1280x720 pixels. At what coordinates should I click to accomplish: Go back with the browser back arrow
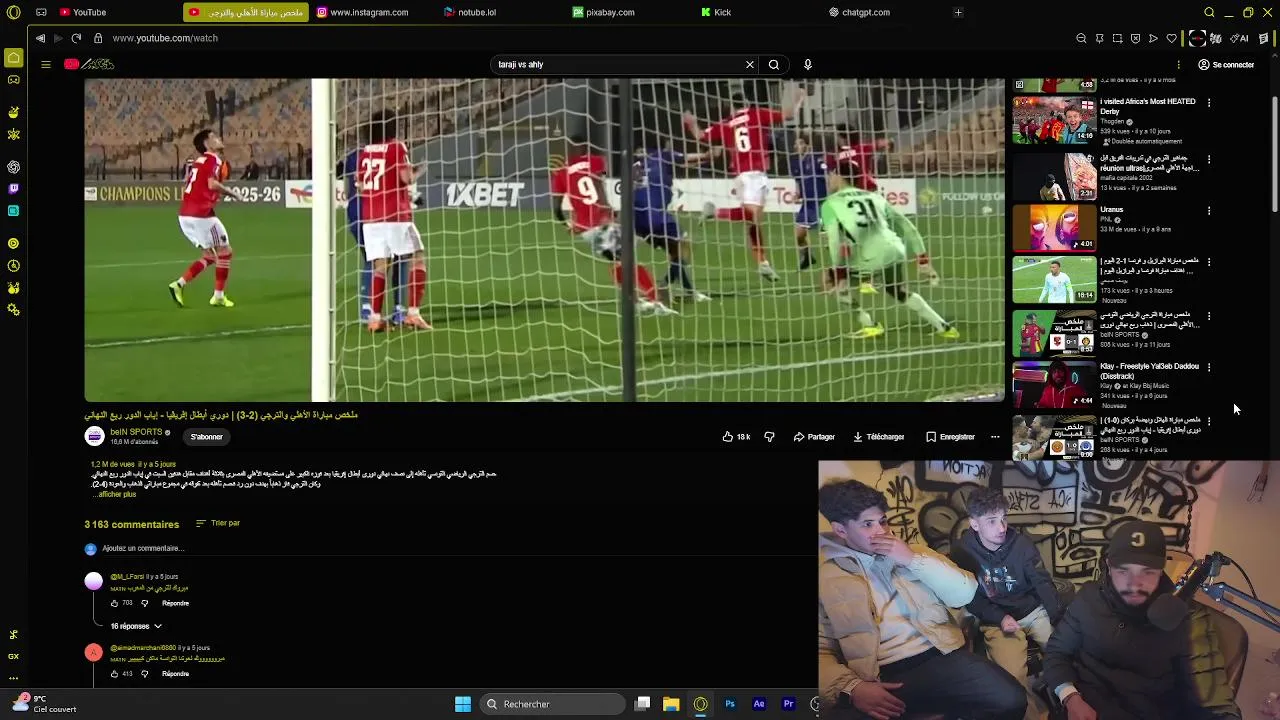[x=40, y=38]
